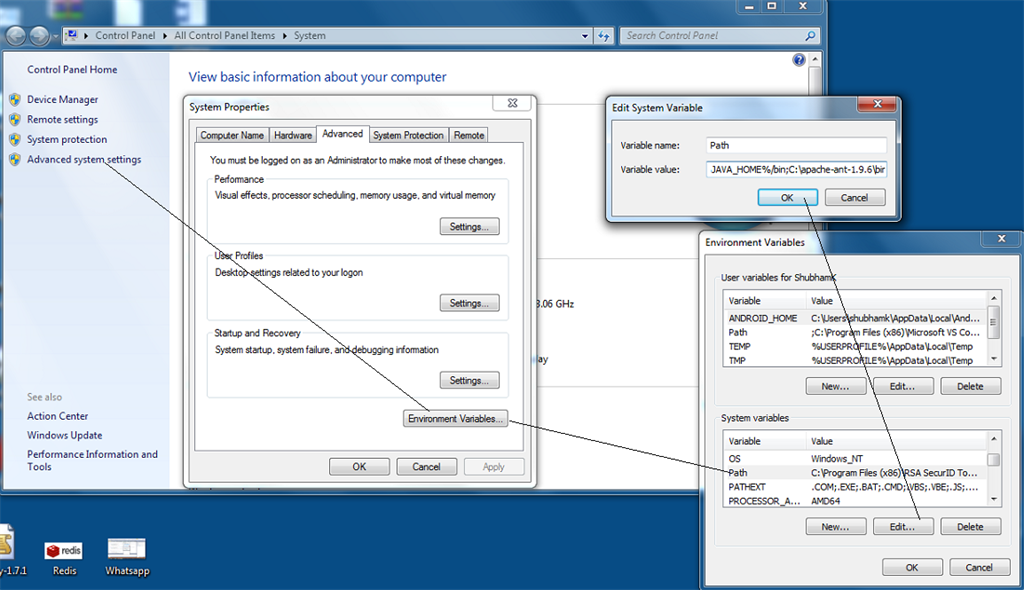The height and width of the screenshot is (590, 1024).
Task: Select Path system variable row
Action: (854, 472)
